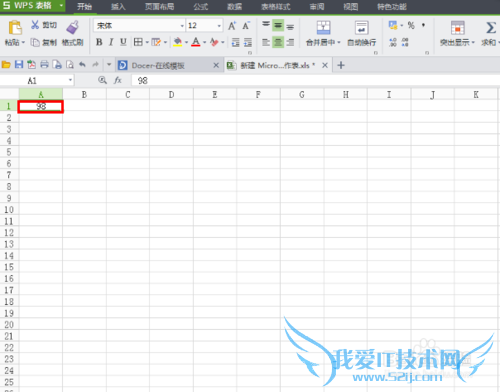The image size is (500, 392).
Task: Open the 开始 Home ribbon tab
Action: (84, 7)
